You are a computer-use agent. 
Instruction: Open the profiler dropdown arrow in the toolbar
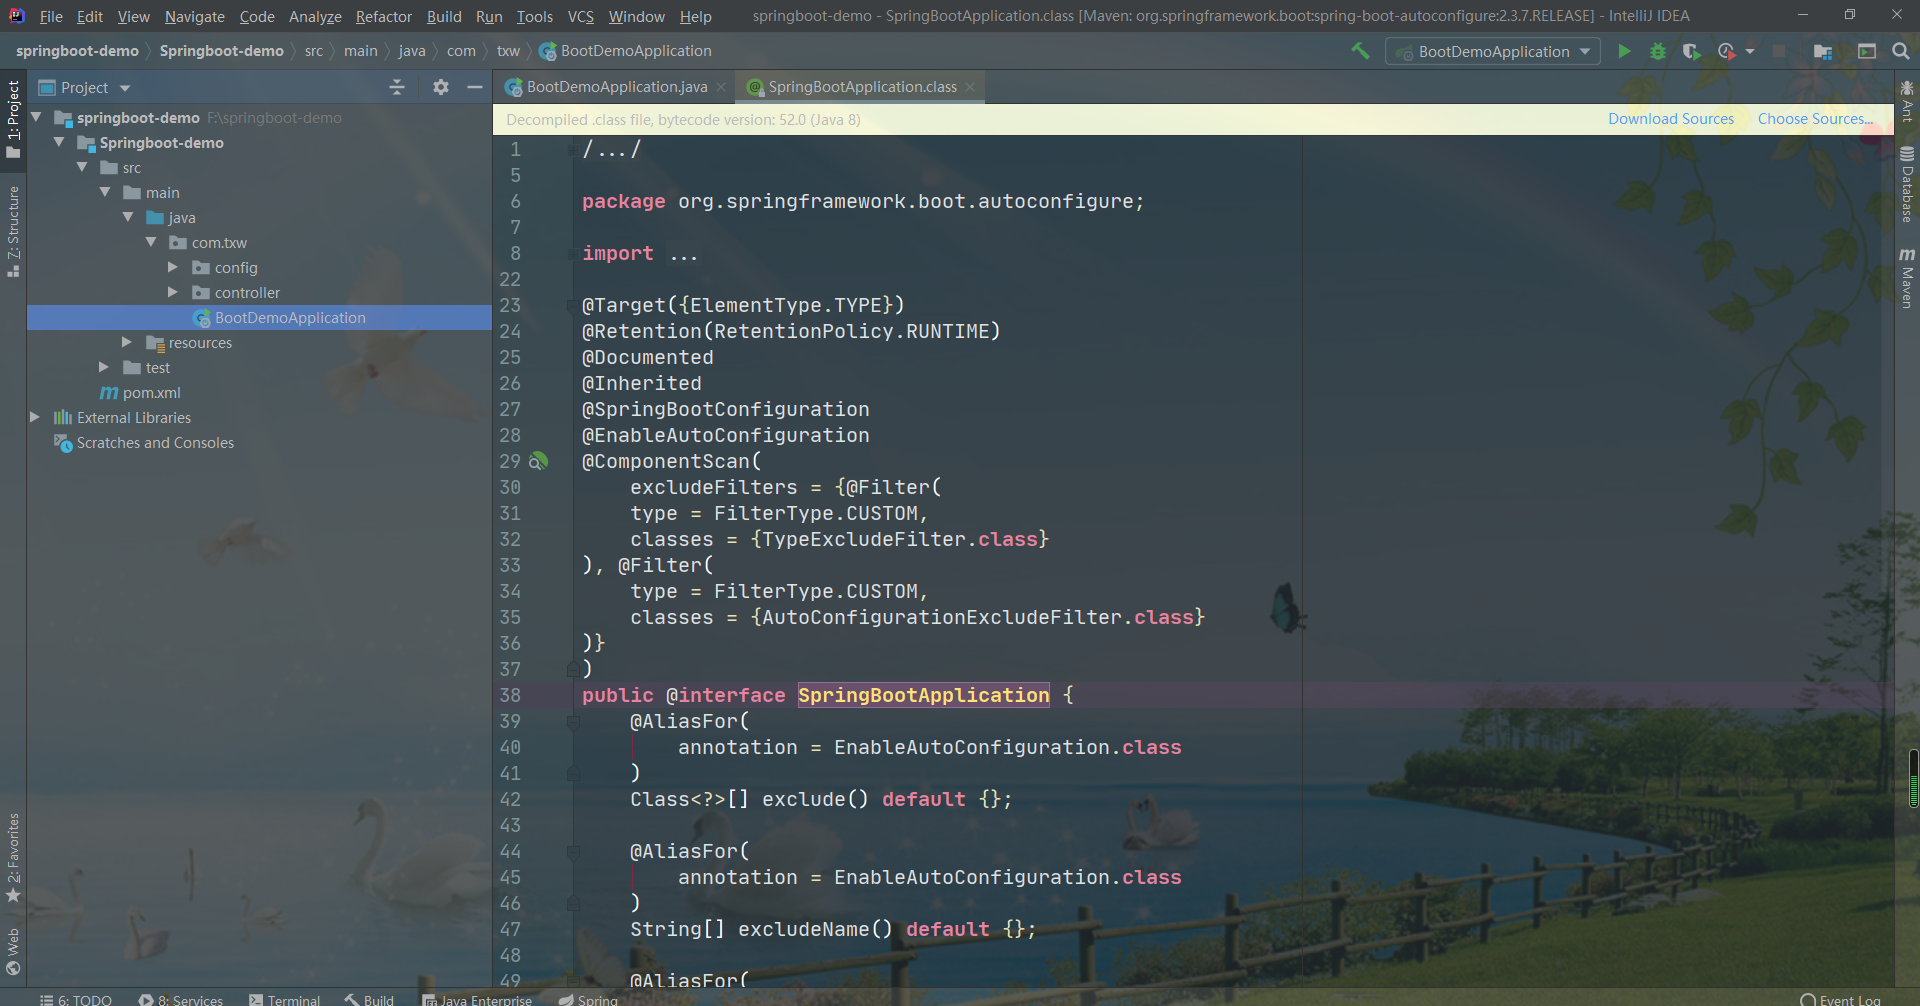[1750, 51]
